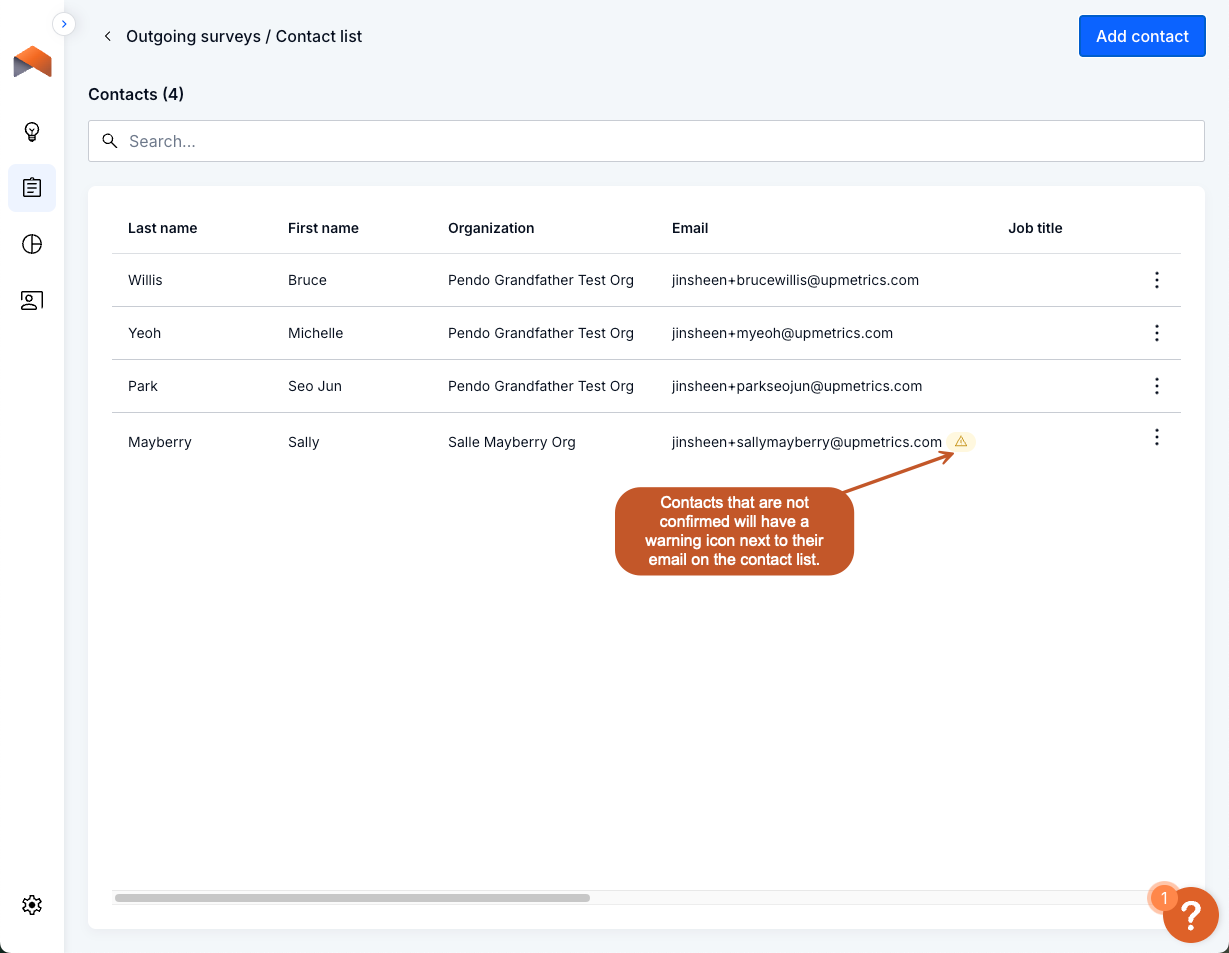Click the Outgoing surveys / Contact list breadcrumb

244,36
